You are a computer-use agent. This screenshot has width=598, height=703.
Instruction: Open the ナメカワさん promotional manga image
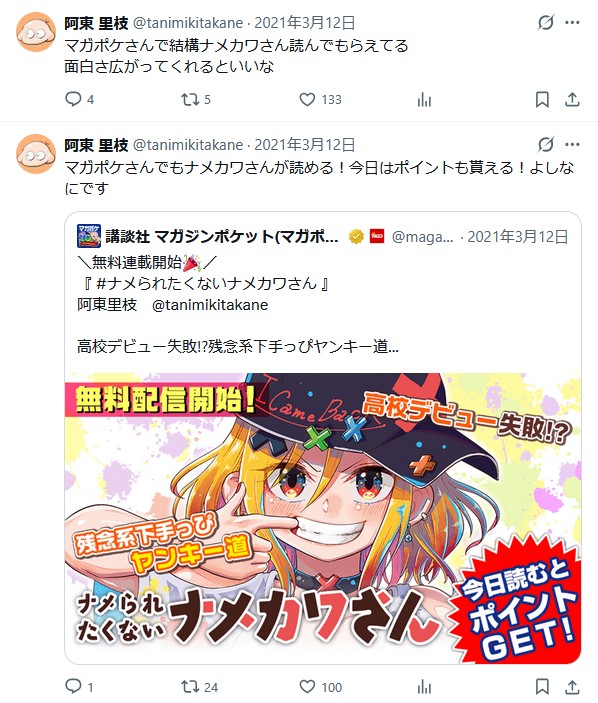(323, 518)
